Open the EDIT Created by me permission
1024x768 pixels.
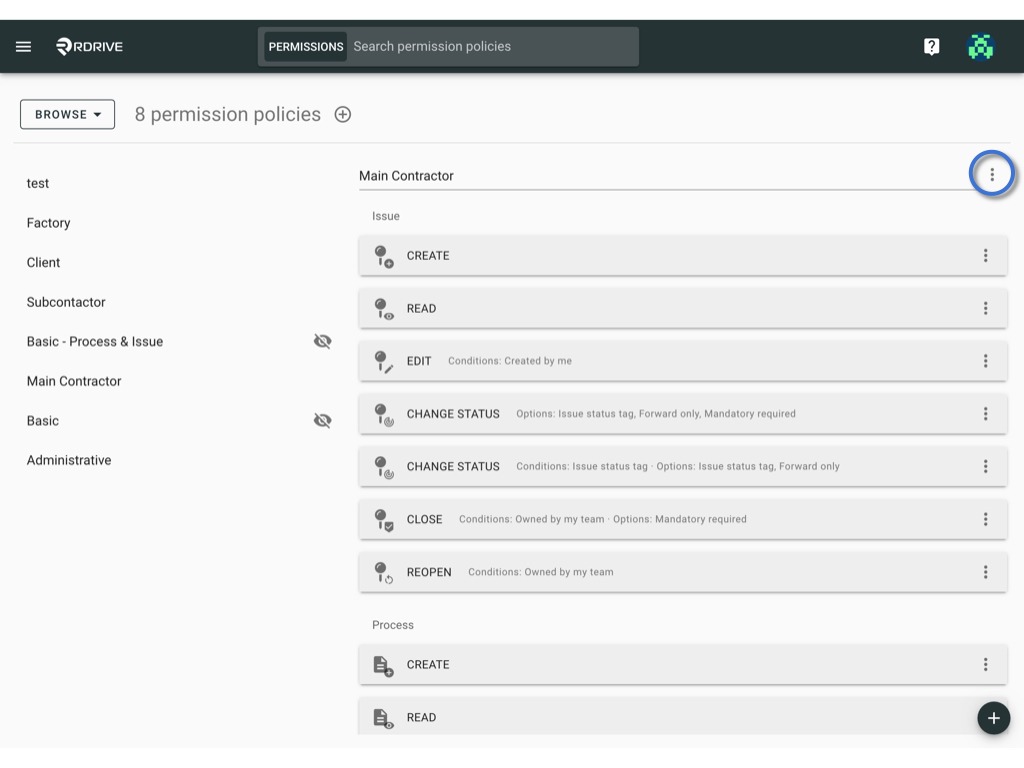(682, 361)
